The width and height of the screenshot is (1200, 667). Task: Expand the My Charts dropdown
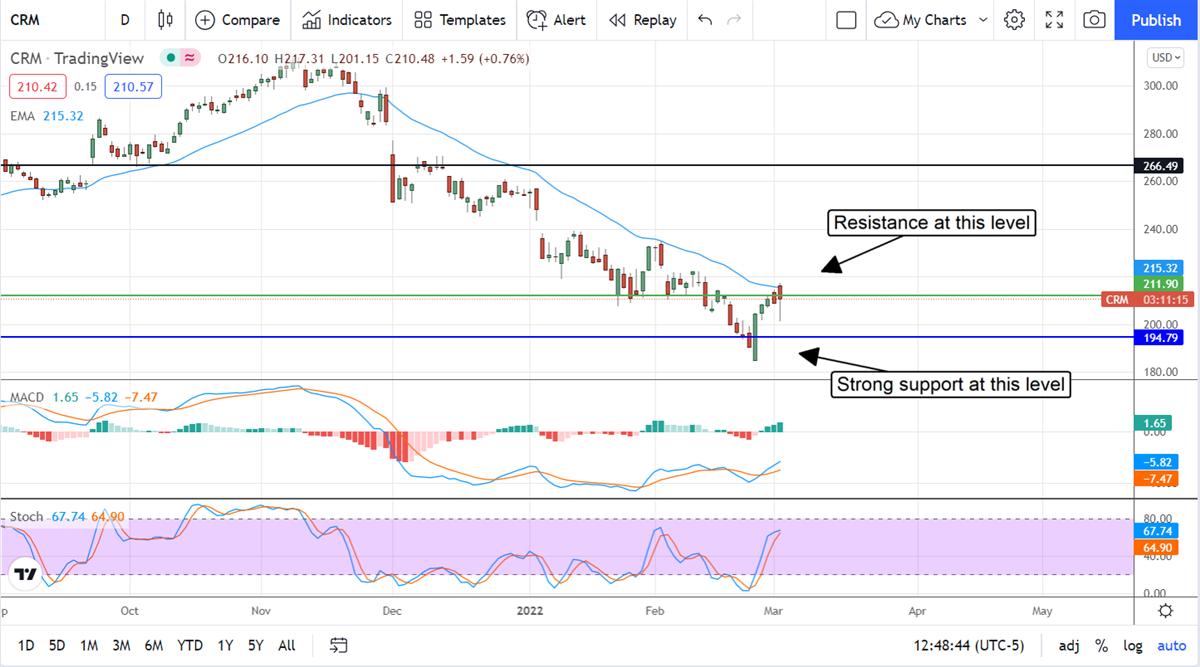click(x=983, y=20)
